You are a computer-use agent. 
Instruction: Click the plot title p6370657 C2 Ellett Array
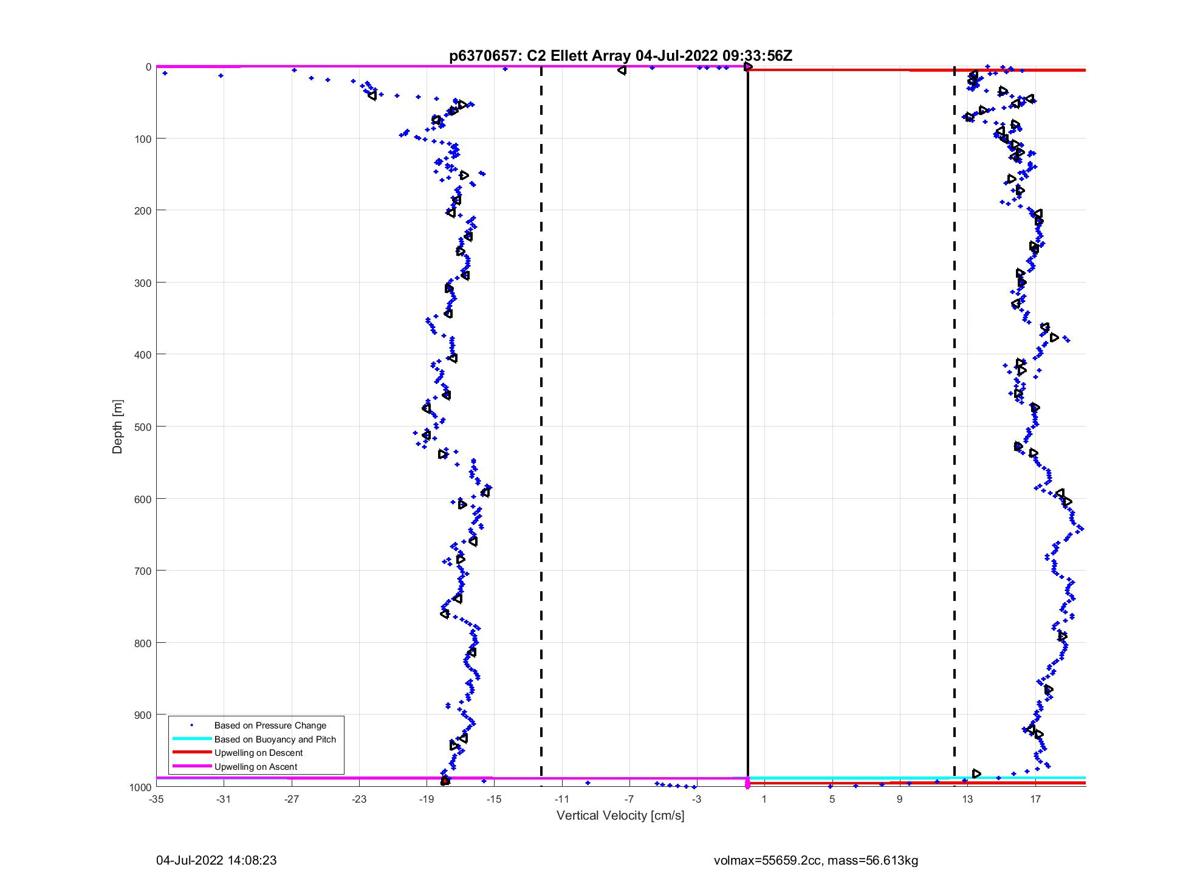coord(621,56)
